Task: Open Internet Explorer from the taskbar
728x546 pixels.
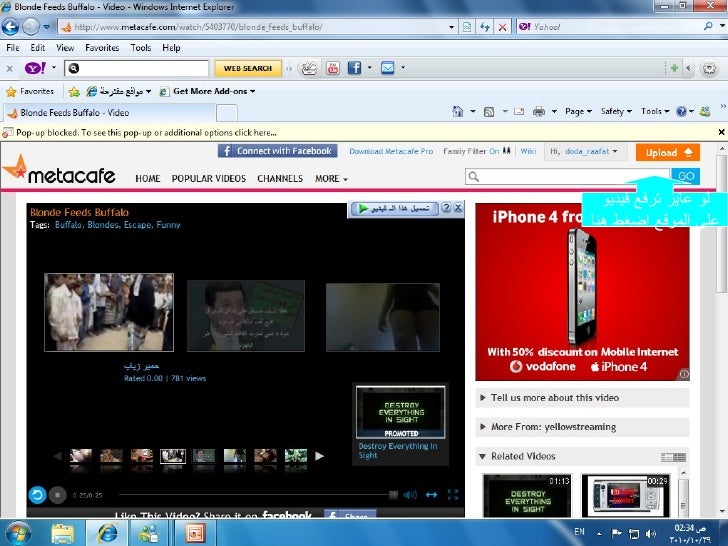Action: pos(108,533)
